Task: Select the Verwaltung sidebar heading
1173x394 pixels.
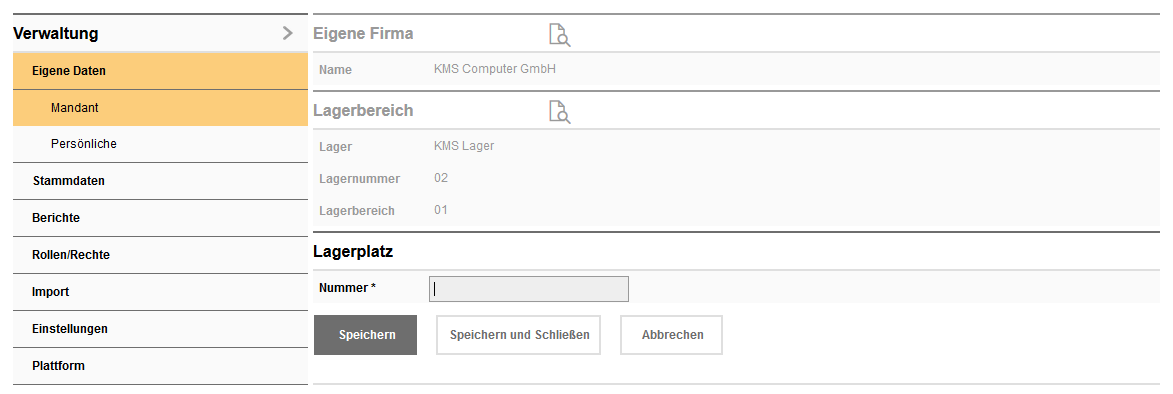Action: (x=55, y=34)
